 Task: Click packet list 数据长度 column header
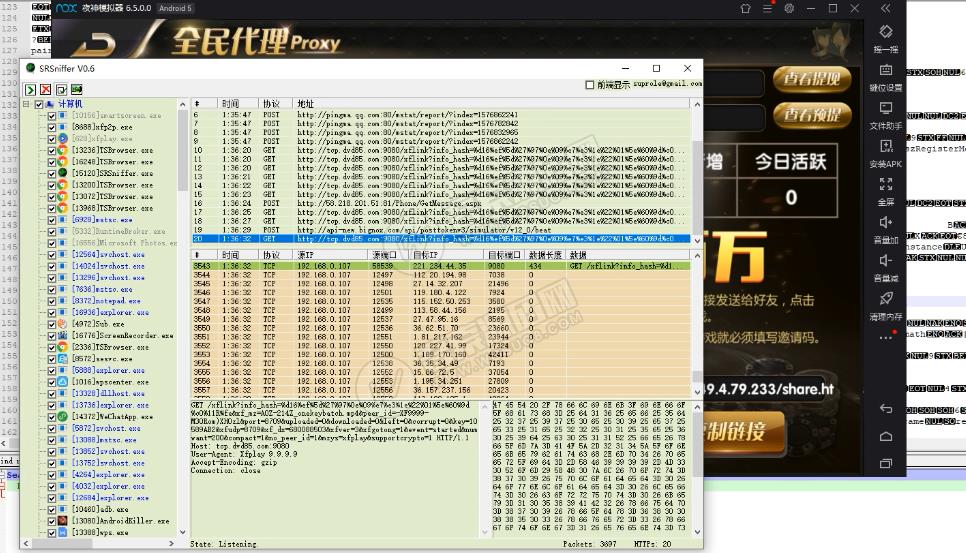(x=545, y=255)
